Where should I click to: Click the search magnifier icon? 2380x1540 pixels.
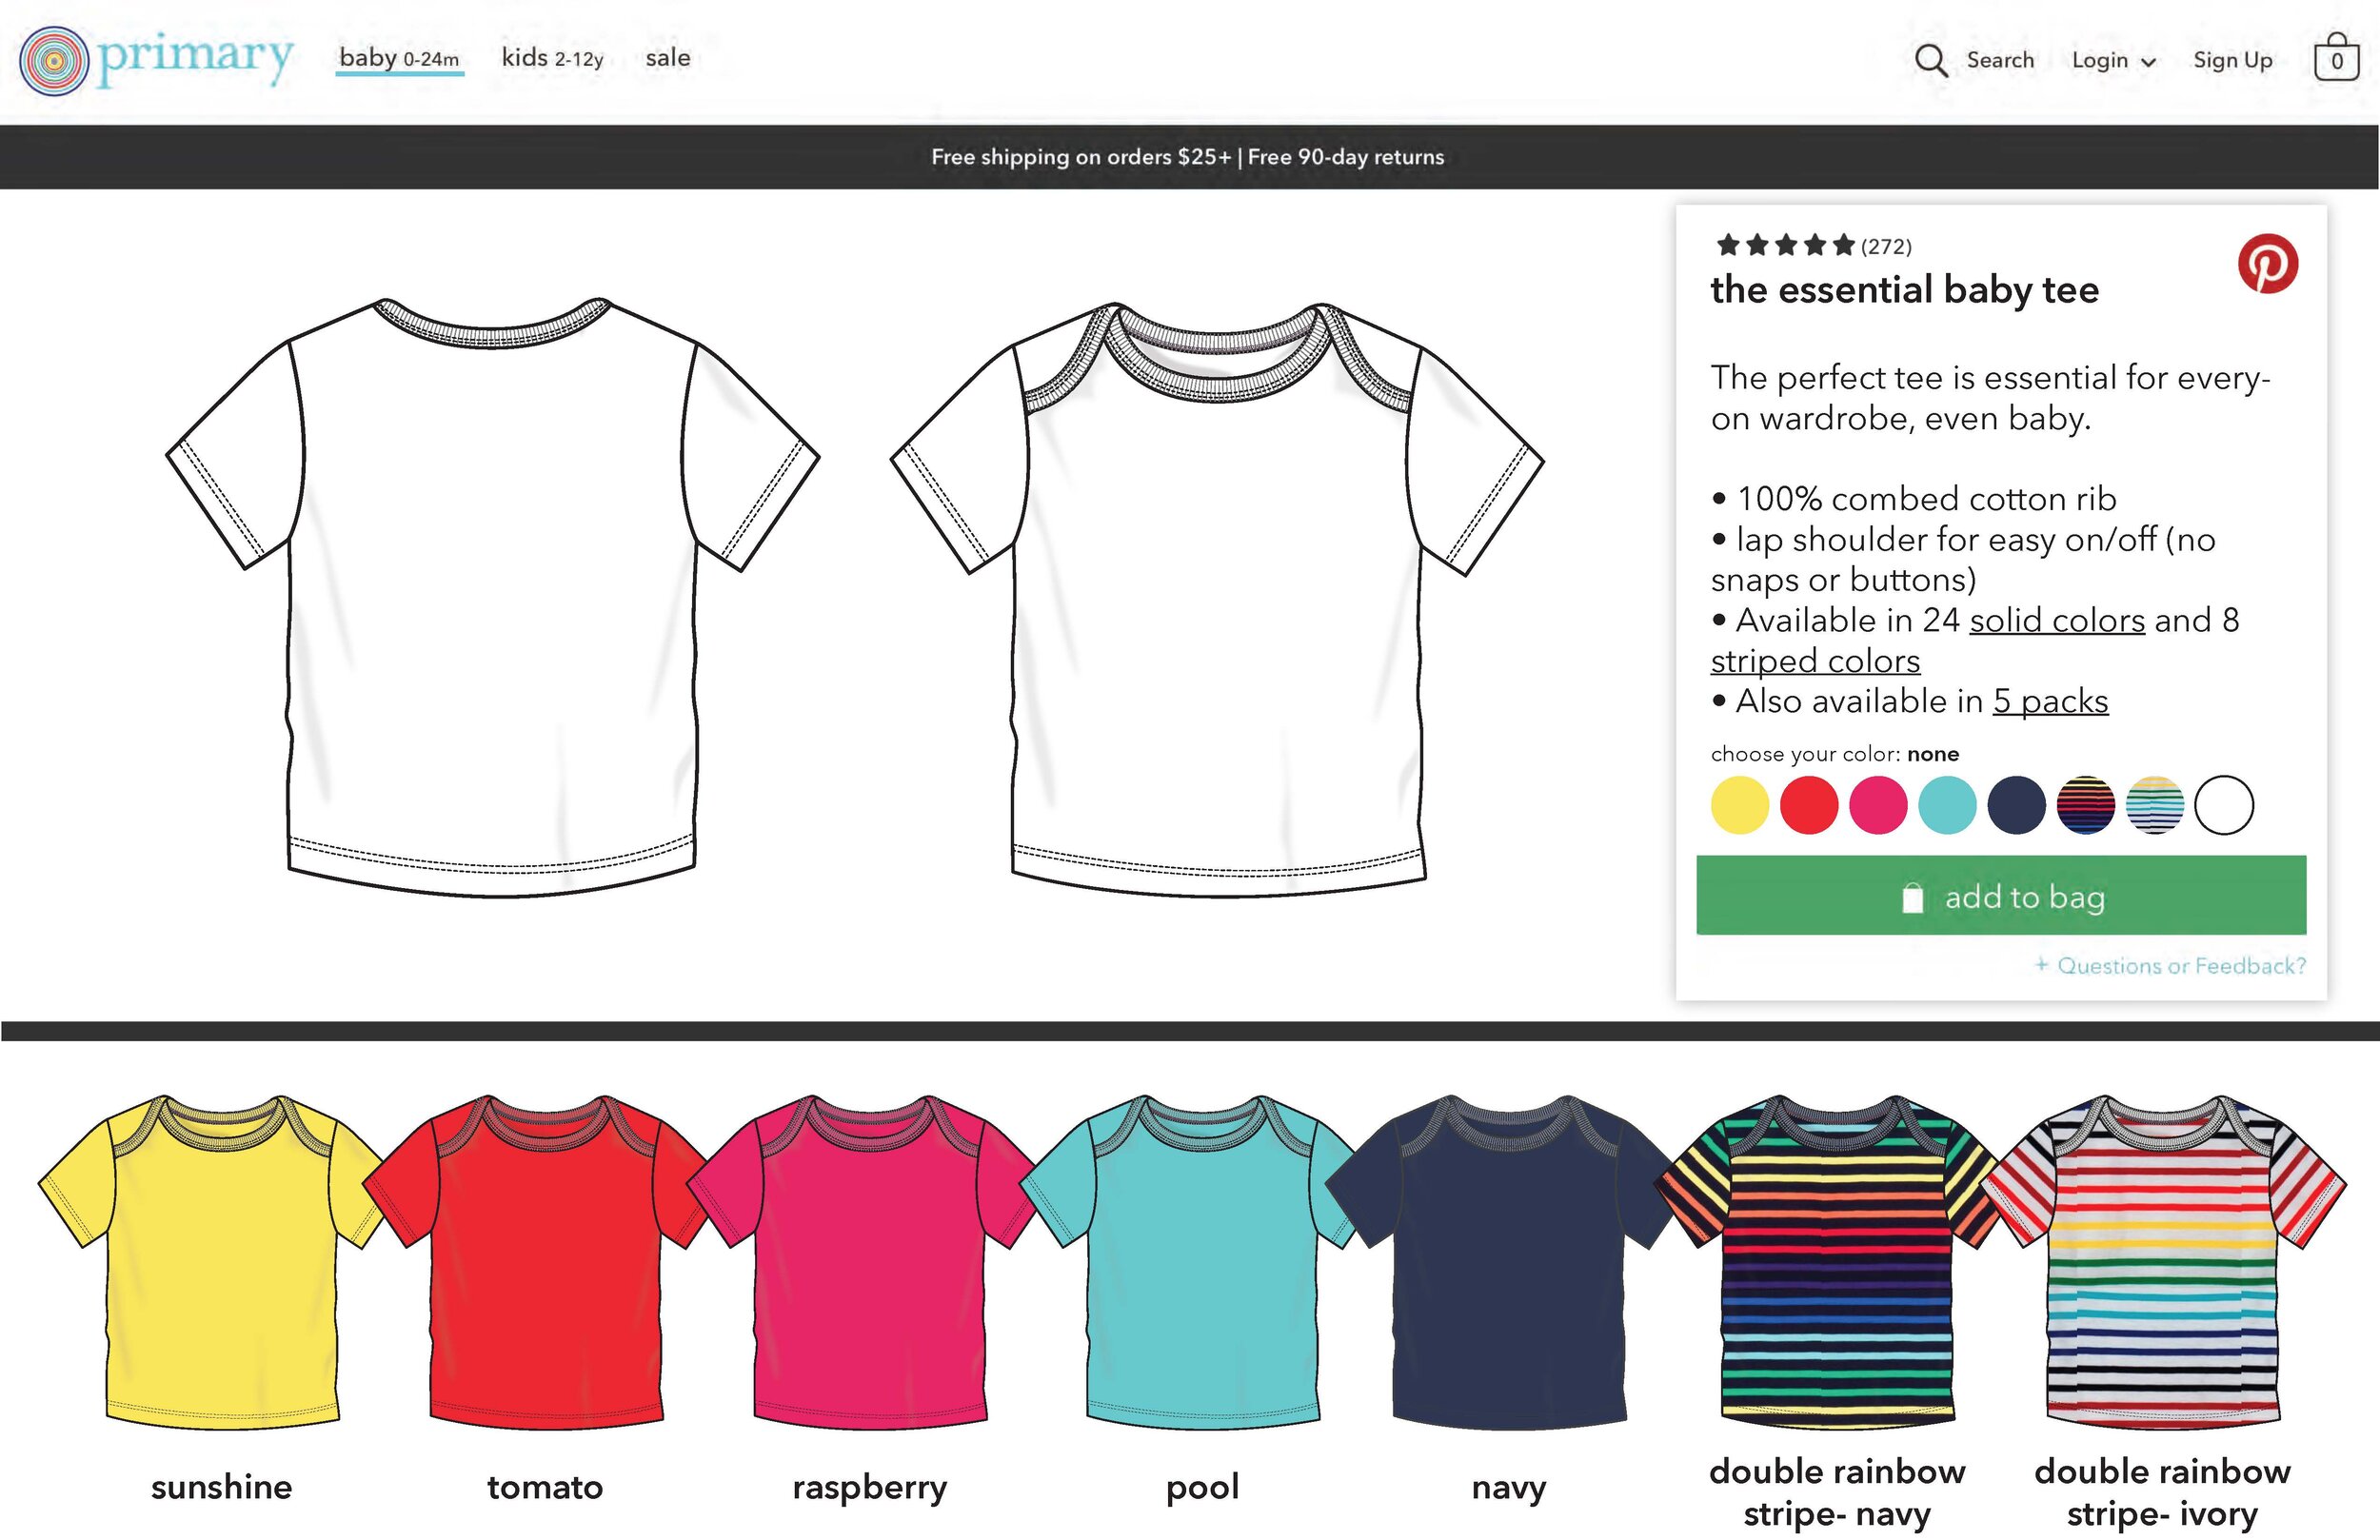coord(1930,60)
